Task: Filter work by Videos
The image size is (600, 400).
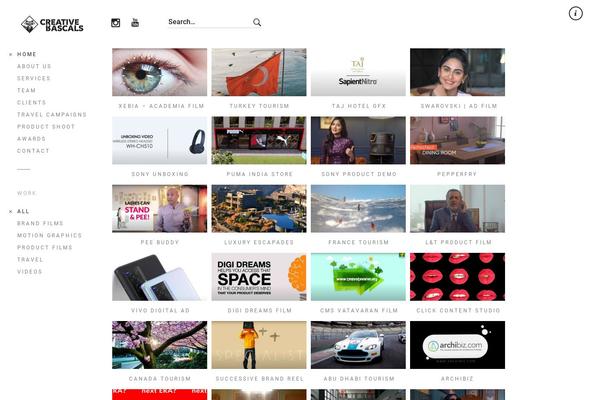Action: point(29,271)
